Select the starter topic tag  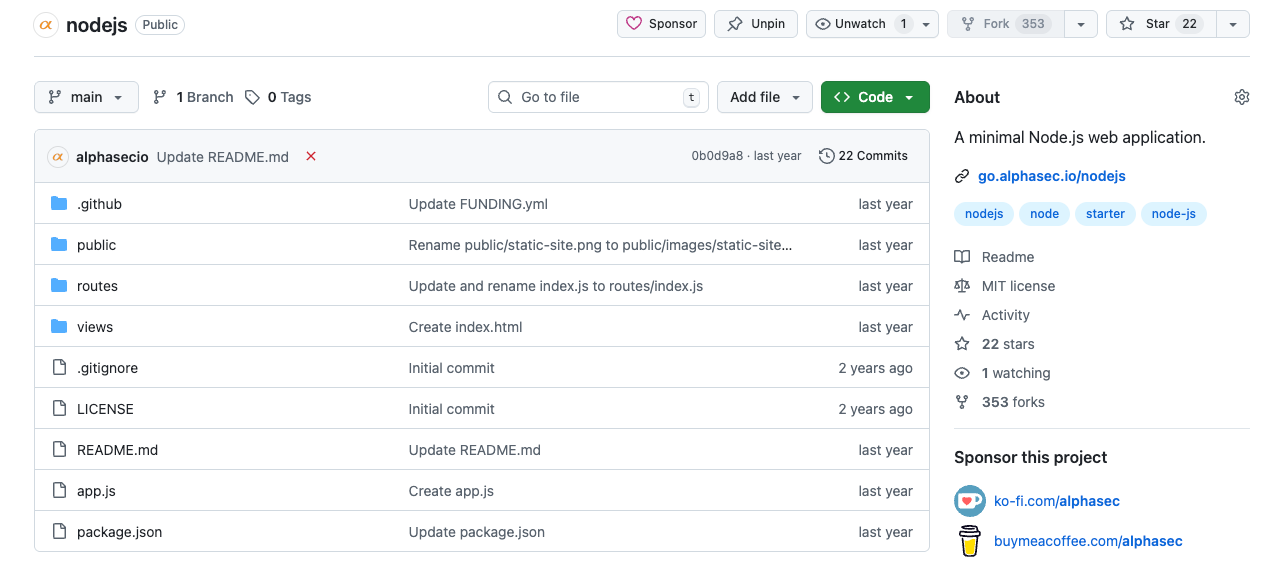point(1105,214)
